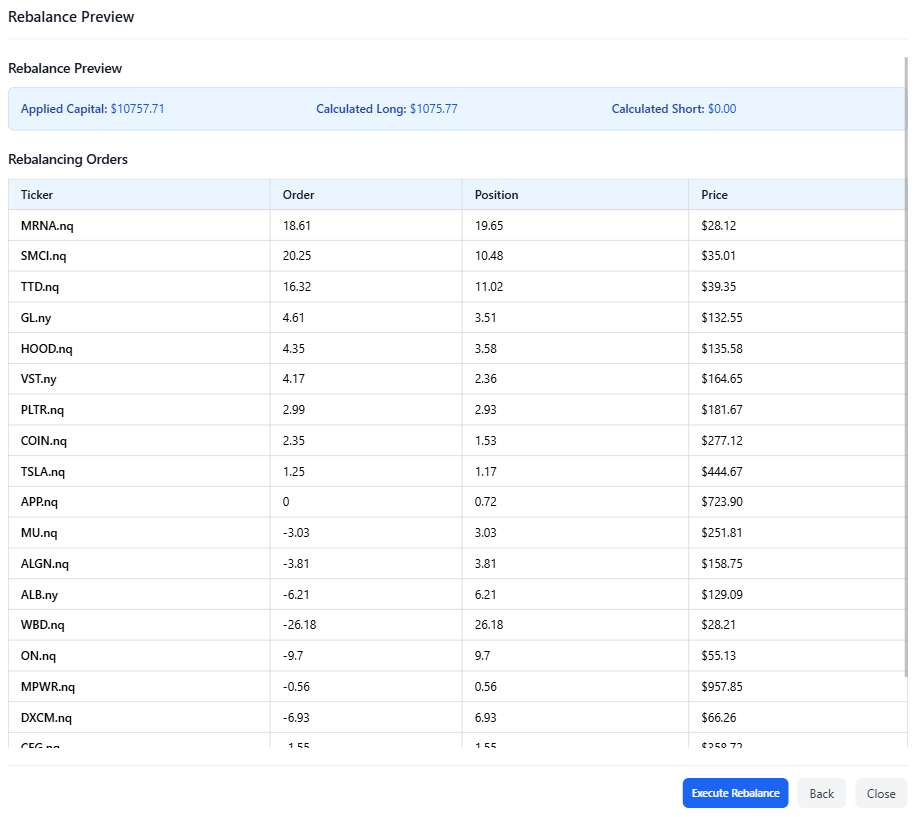916x817 pixels.
Task: Click the TTD.nq ticker cell
Action: 40,287
